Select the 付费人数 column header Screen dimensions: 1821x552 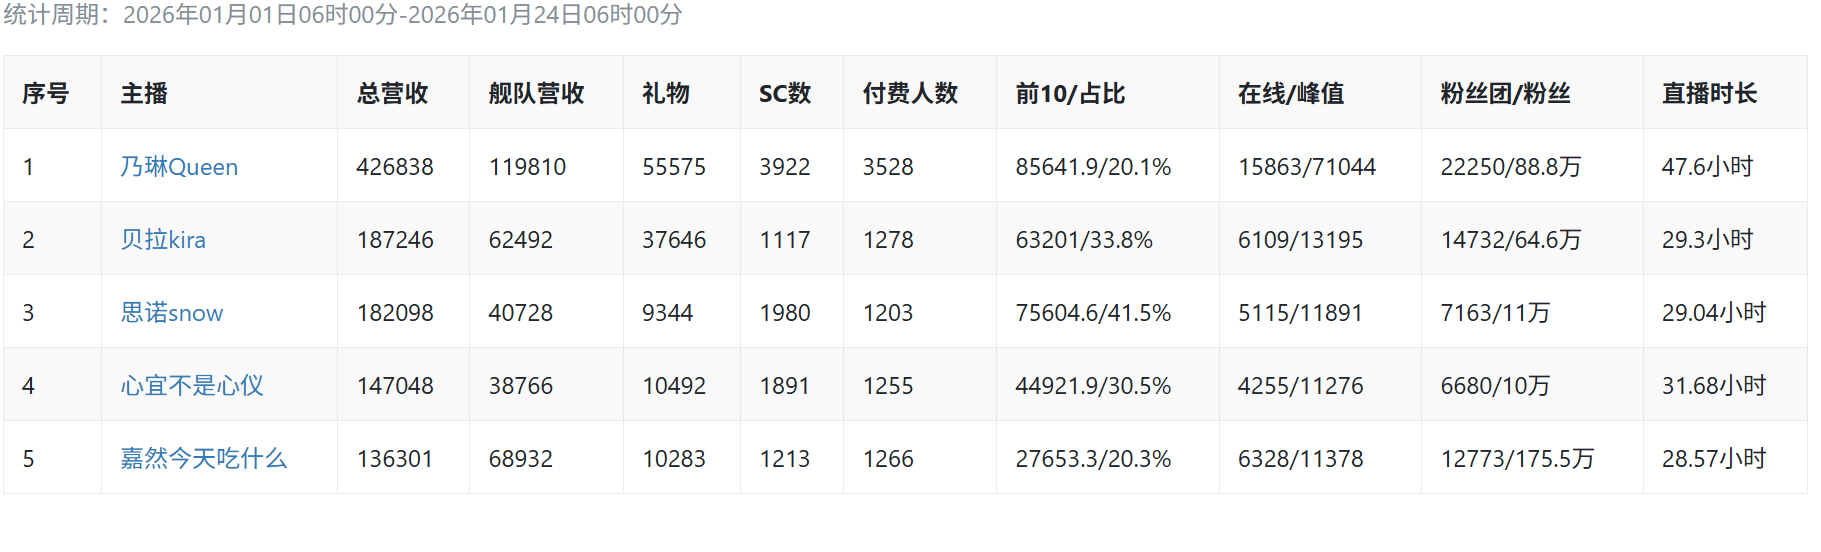[x=910, y=94]
